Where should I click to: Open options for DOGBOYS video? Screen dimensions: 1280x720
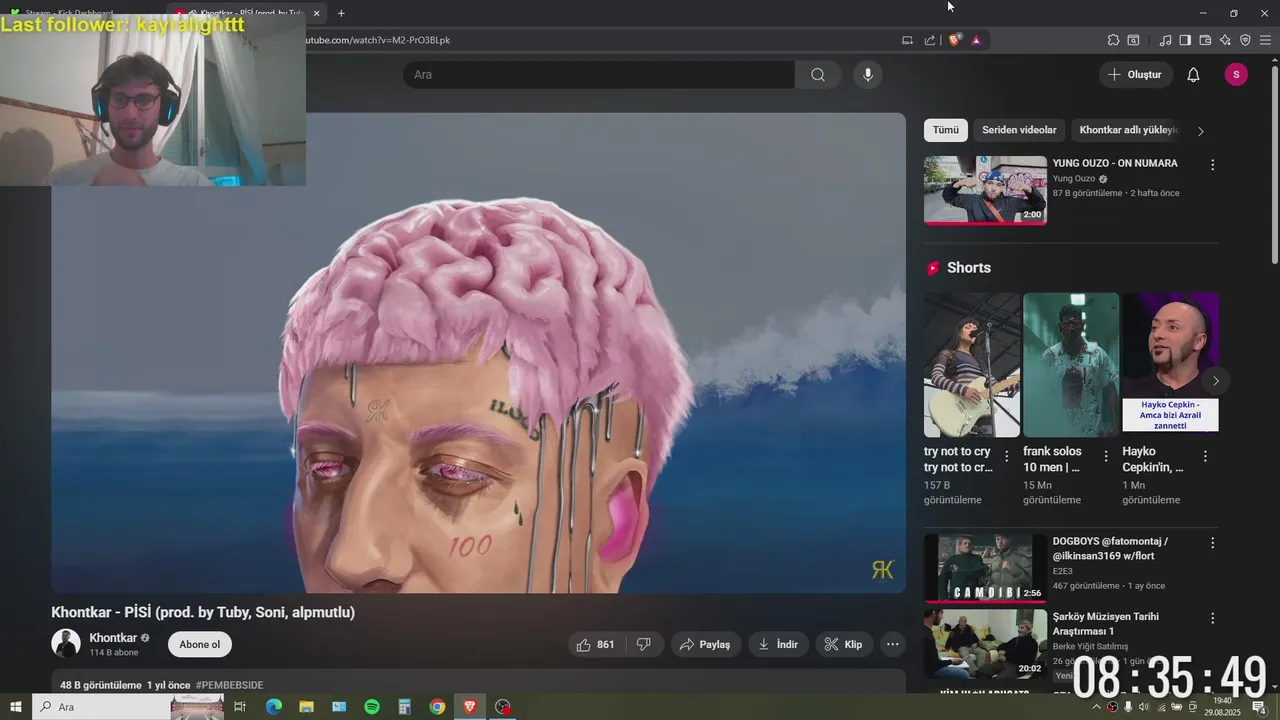tap(1213, 543)
